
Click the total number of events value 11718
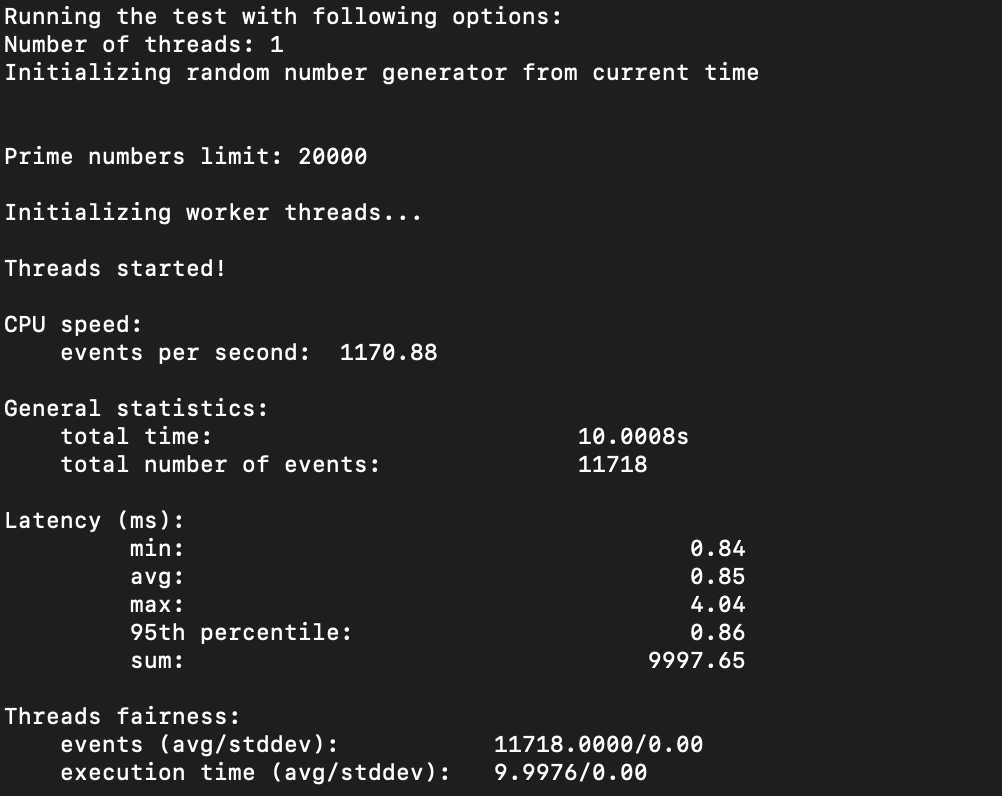coord(612,465)
